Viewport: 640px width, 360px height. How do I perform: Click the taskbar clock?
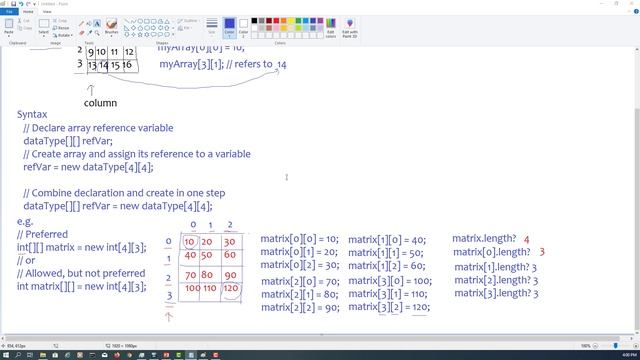[629, 355]
